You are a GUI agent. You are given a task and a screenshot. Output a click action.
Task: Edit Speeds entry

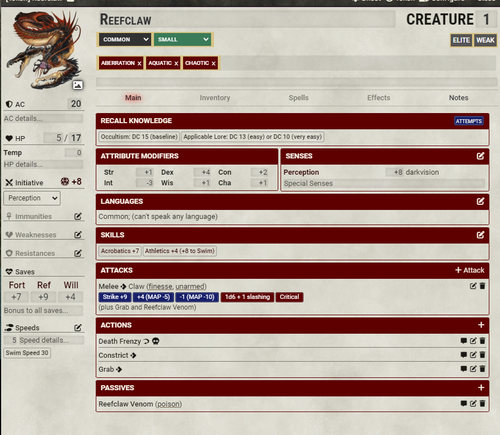pos(78,328)
